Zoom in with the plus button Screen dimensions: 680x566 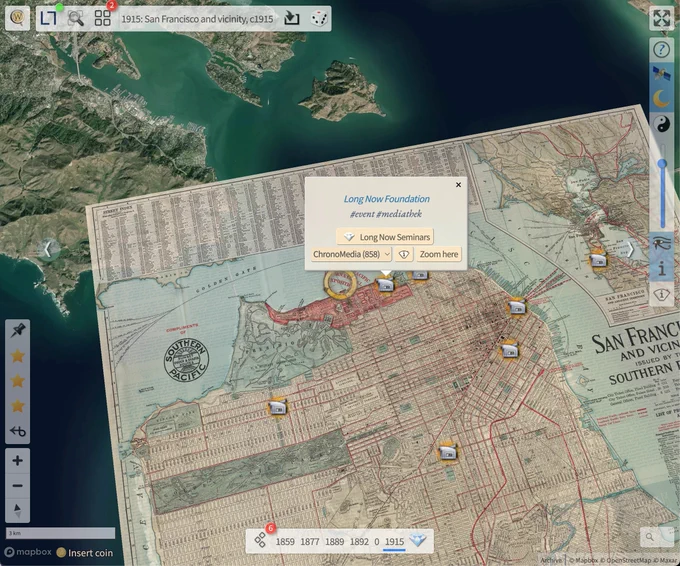[17, 461]
